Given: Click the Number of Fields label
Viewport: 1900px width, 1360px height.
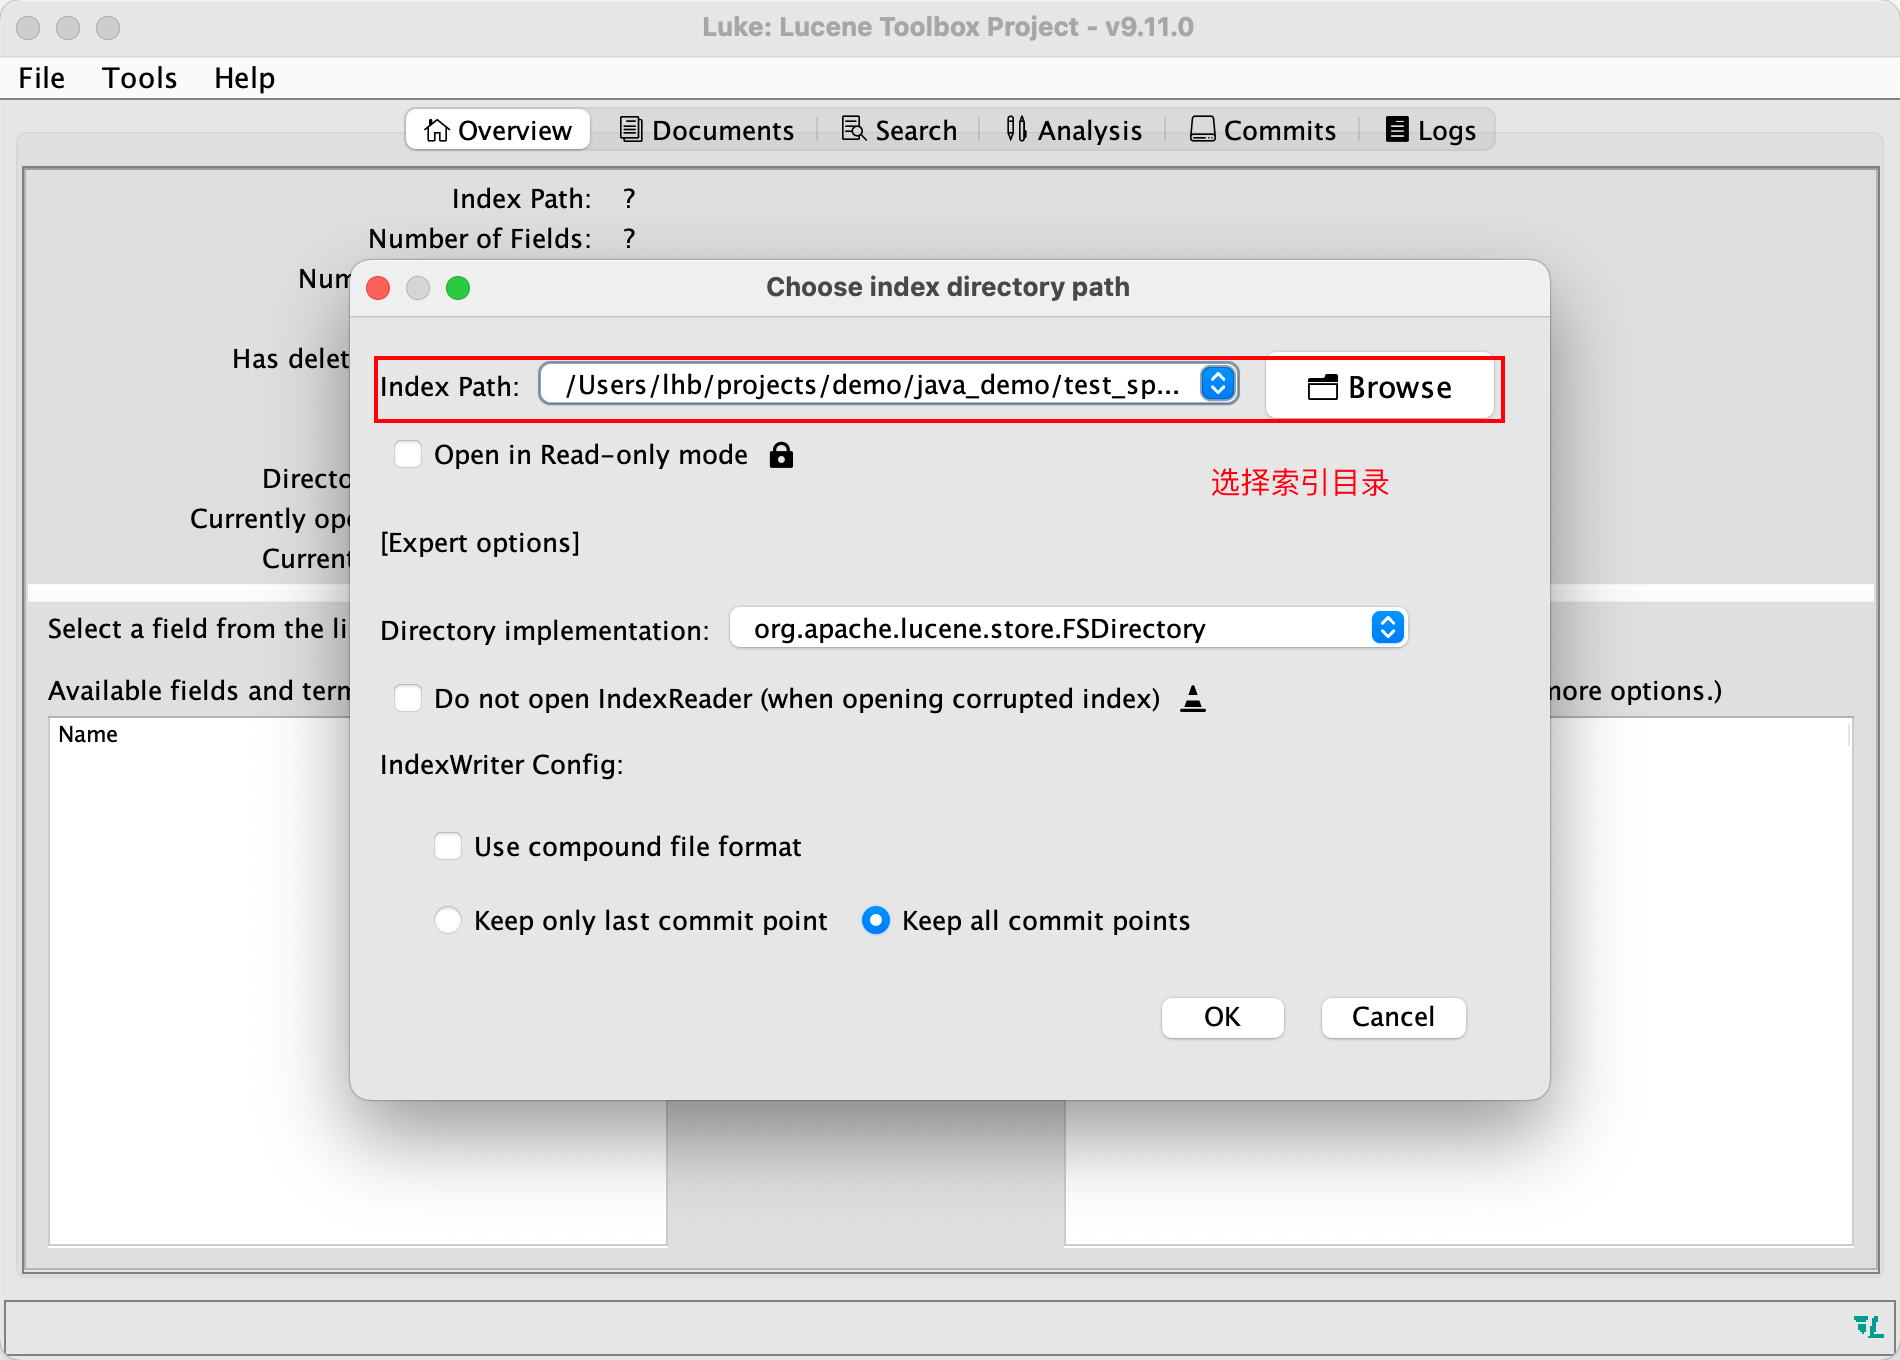Looking at the screenshot, I should (x=480, y=238).
